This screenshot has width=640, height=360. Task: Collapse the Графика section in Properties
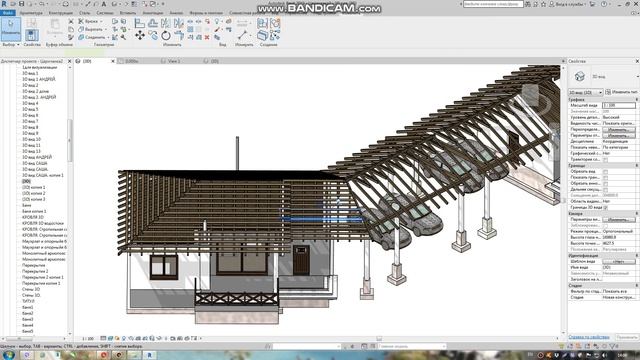click(636, 100)
